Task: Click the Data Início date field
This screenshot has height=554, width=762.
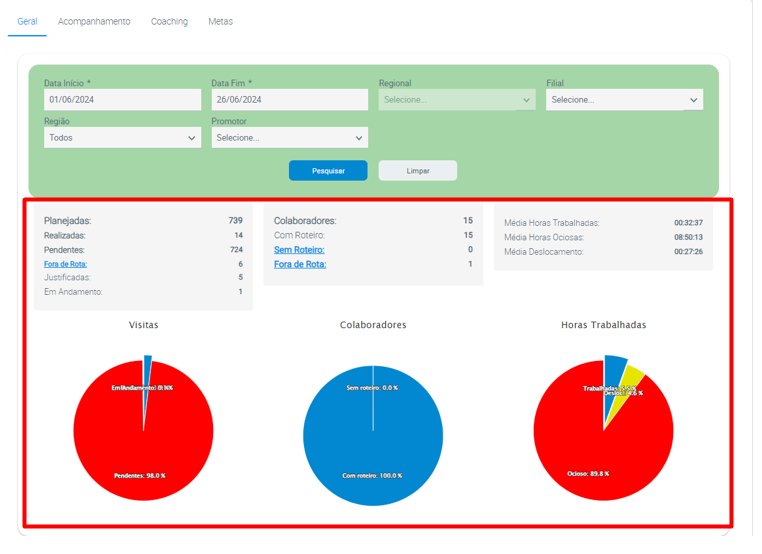Action: click(x=122, y=100)
